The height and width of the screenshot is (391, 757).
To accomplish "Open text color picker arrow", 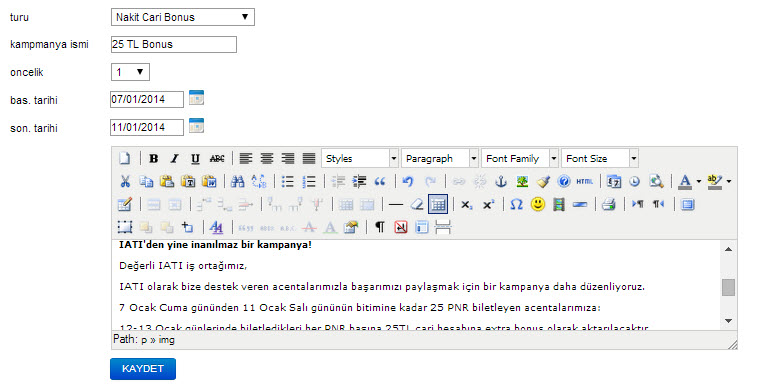I will click(x=699, y=182).
